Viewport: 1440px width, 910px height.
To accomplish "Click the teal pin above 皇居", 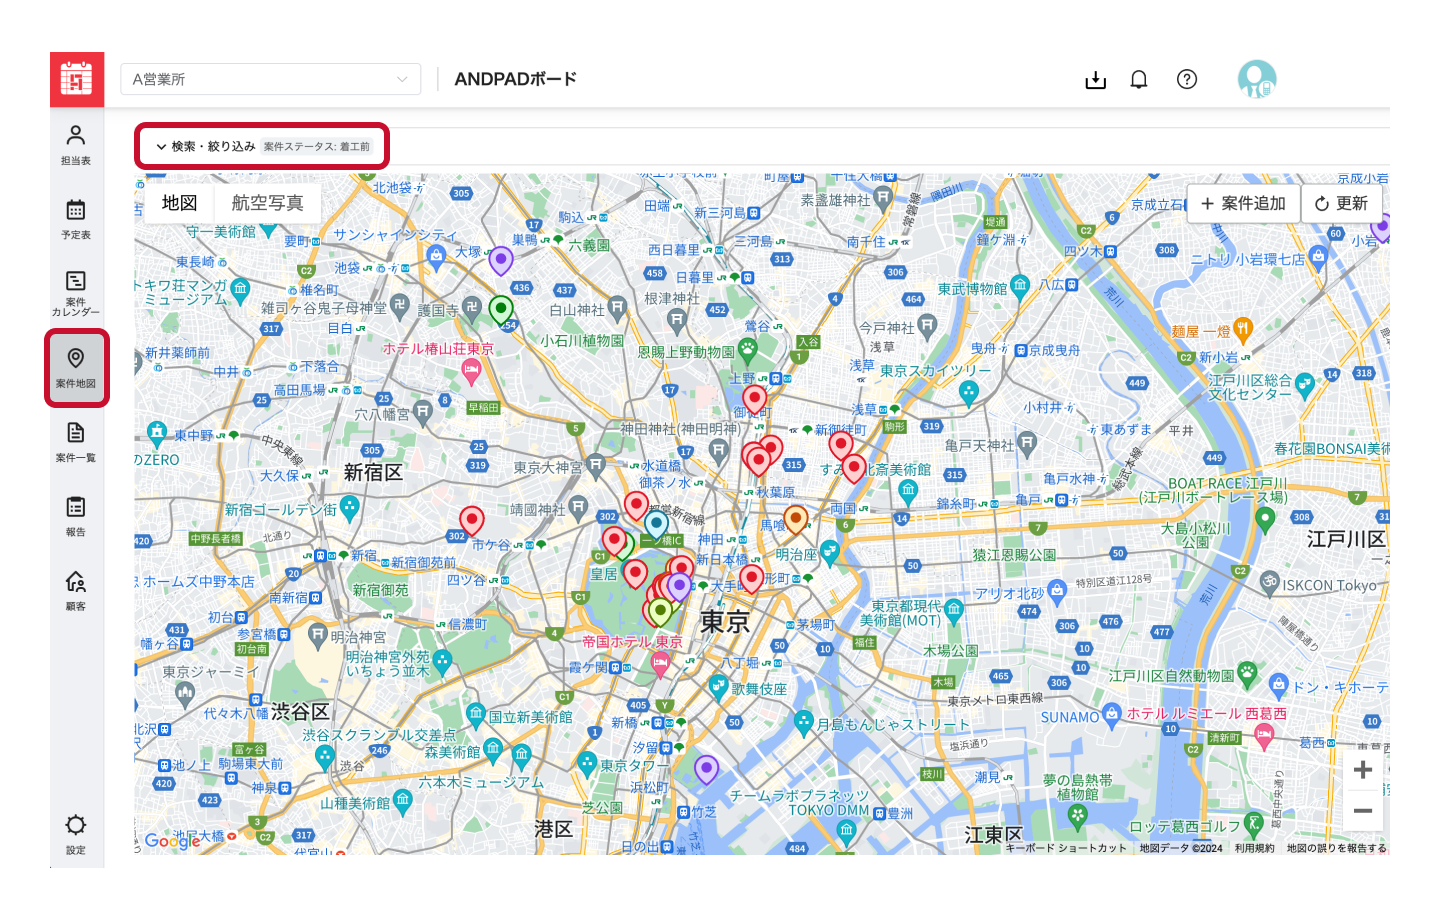I will (x=656, y=525).
